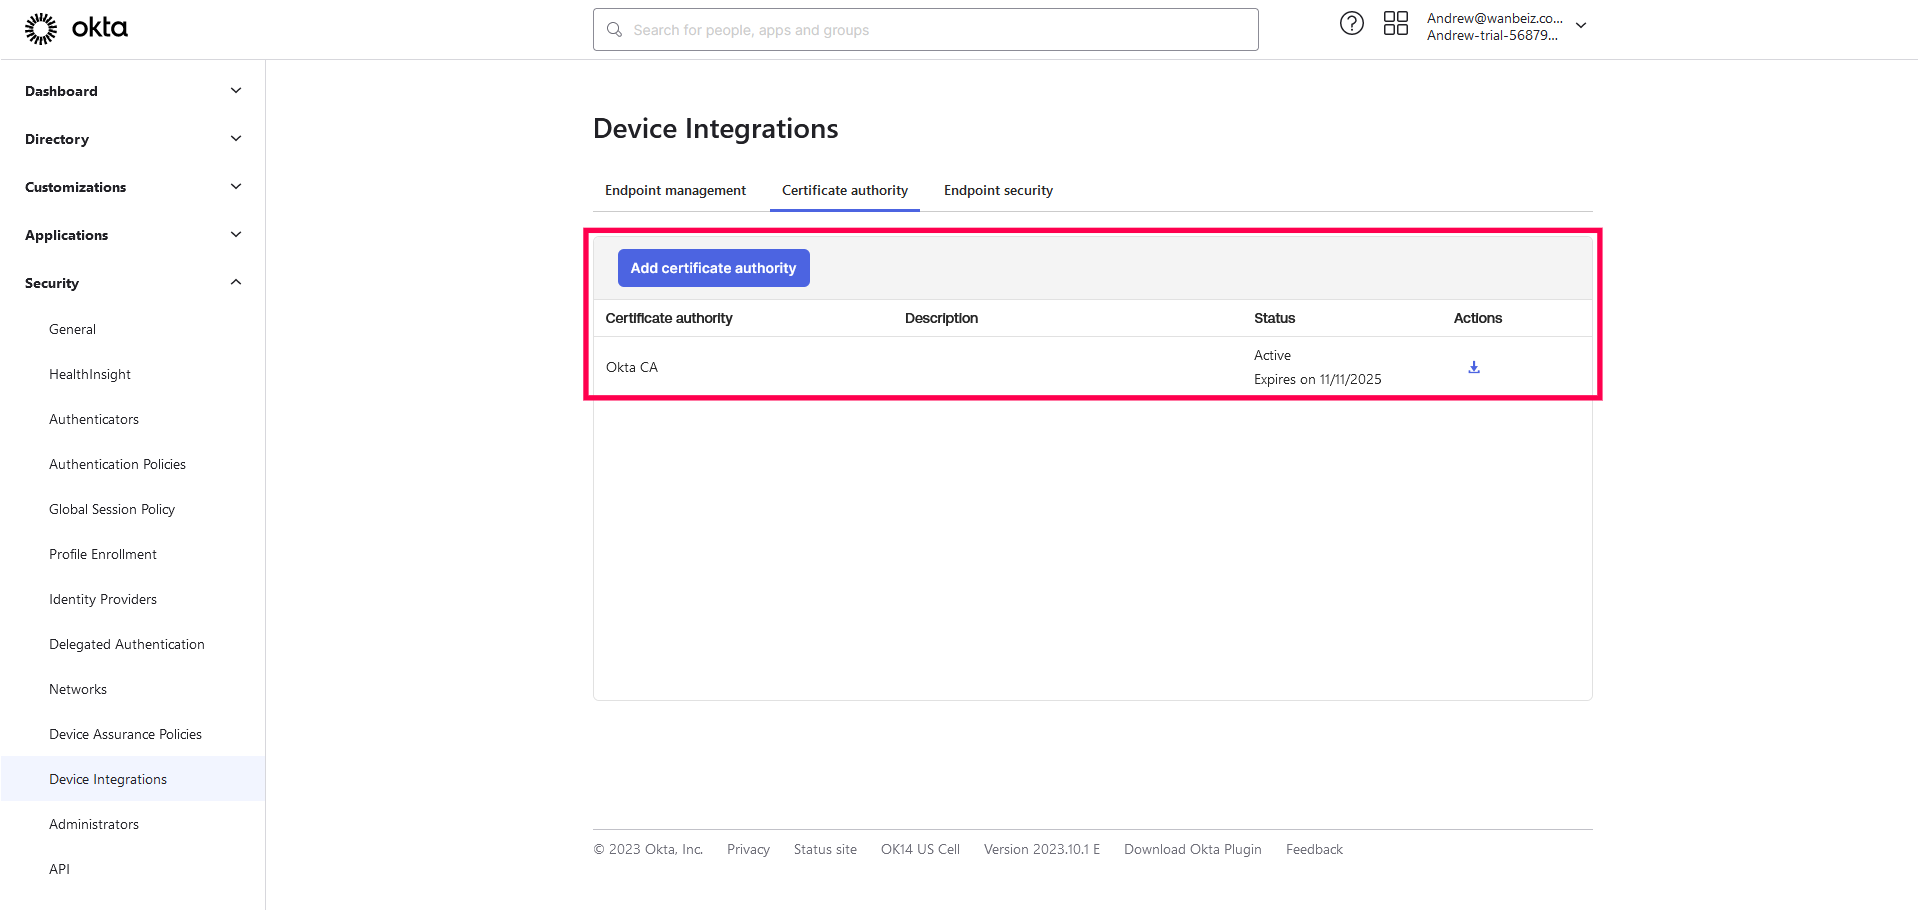The image size is (1918, 910).
Task: Expand the Applications menu section
Action: [x=235, y=235]
